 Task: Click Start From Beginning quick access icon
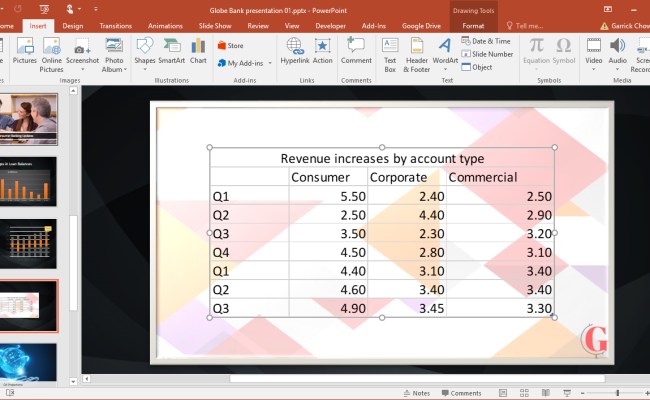(44, 9)
